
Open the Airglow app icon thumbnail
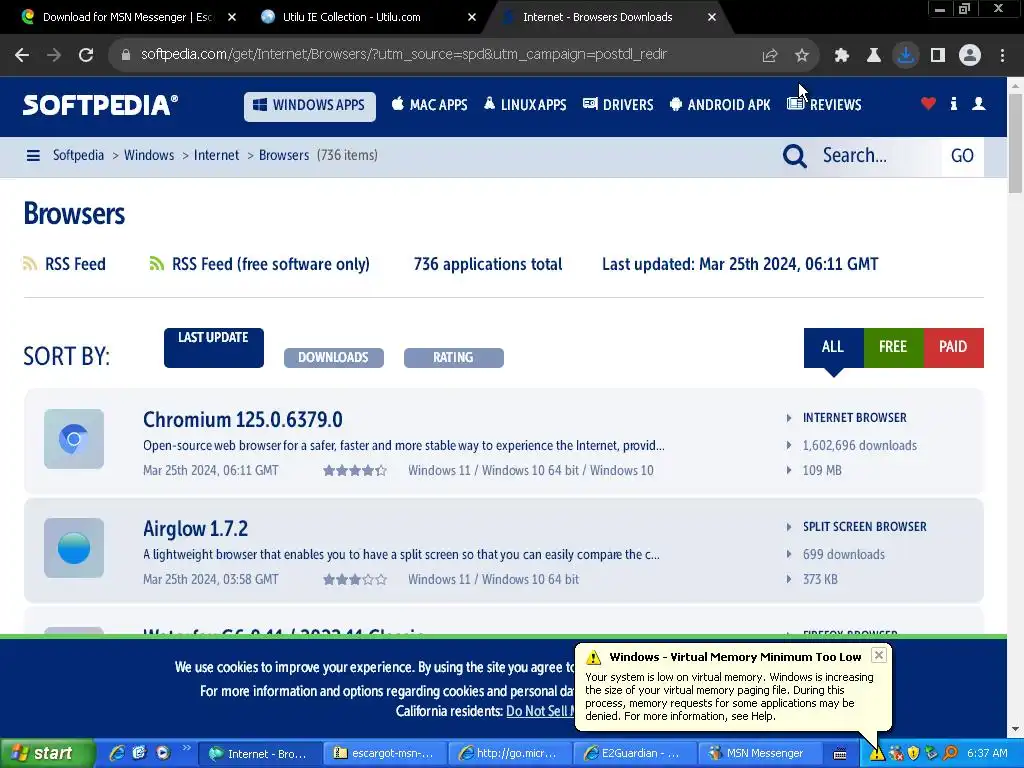[74, 548]
